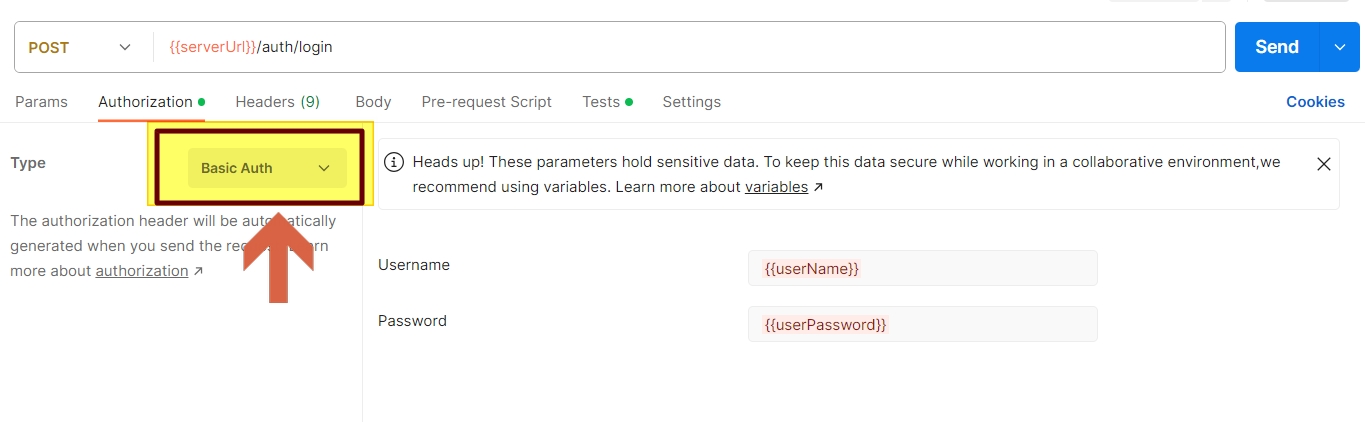Open the POST method dropdown
Screen dimensions: 1365x422
click(81, 47)
